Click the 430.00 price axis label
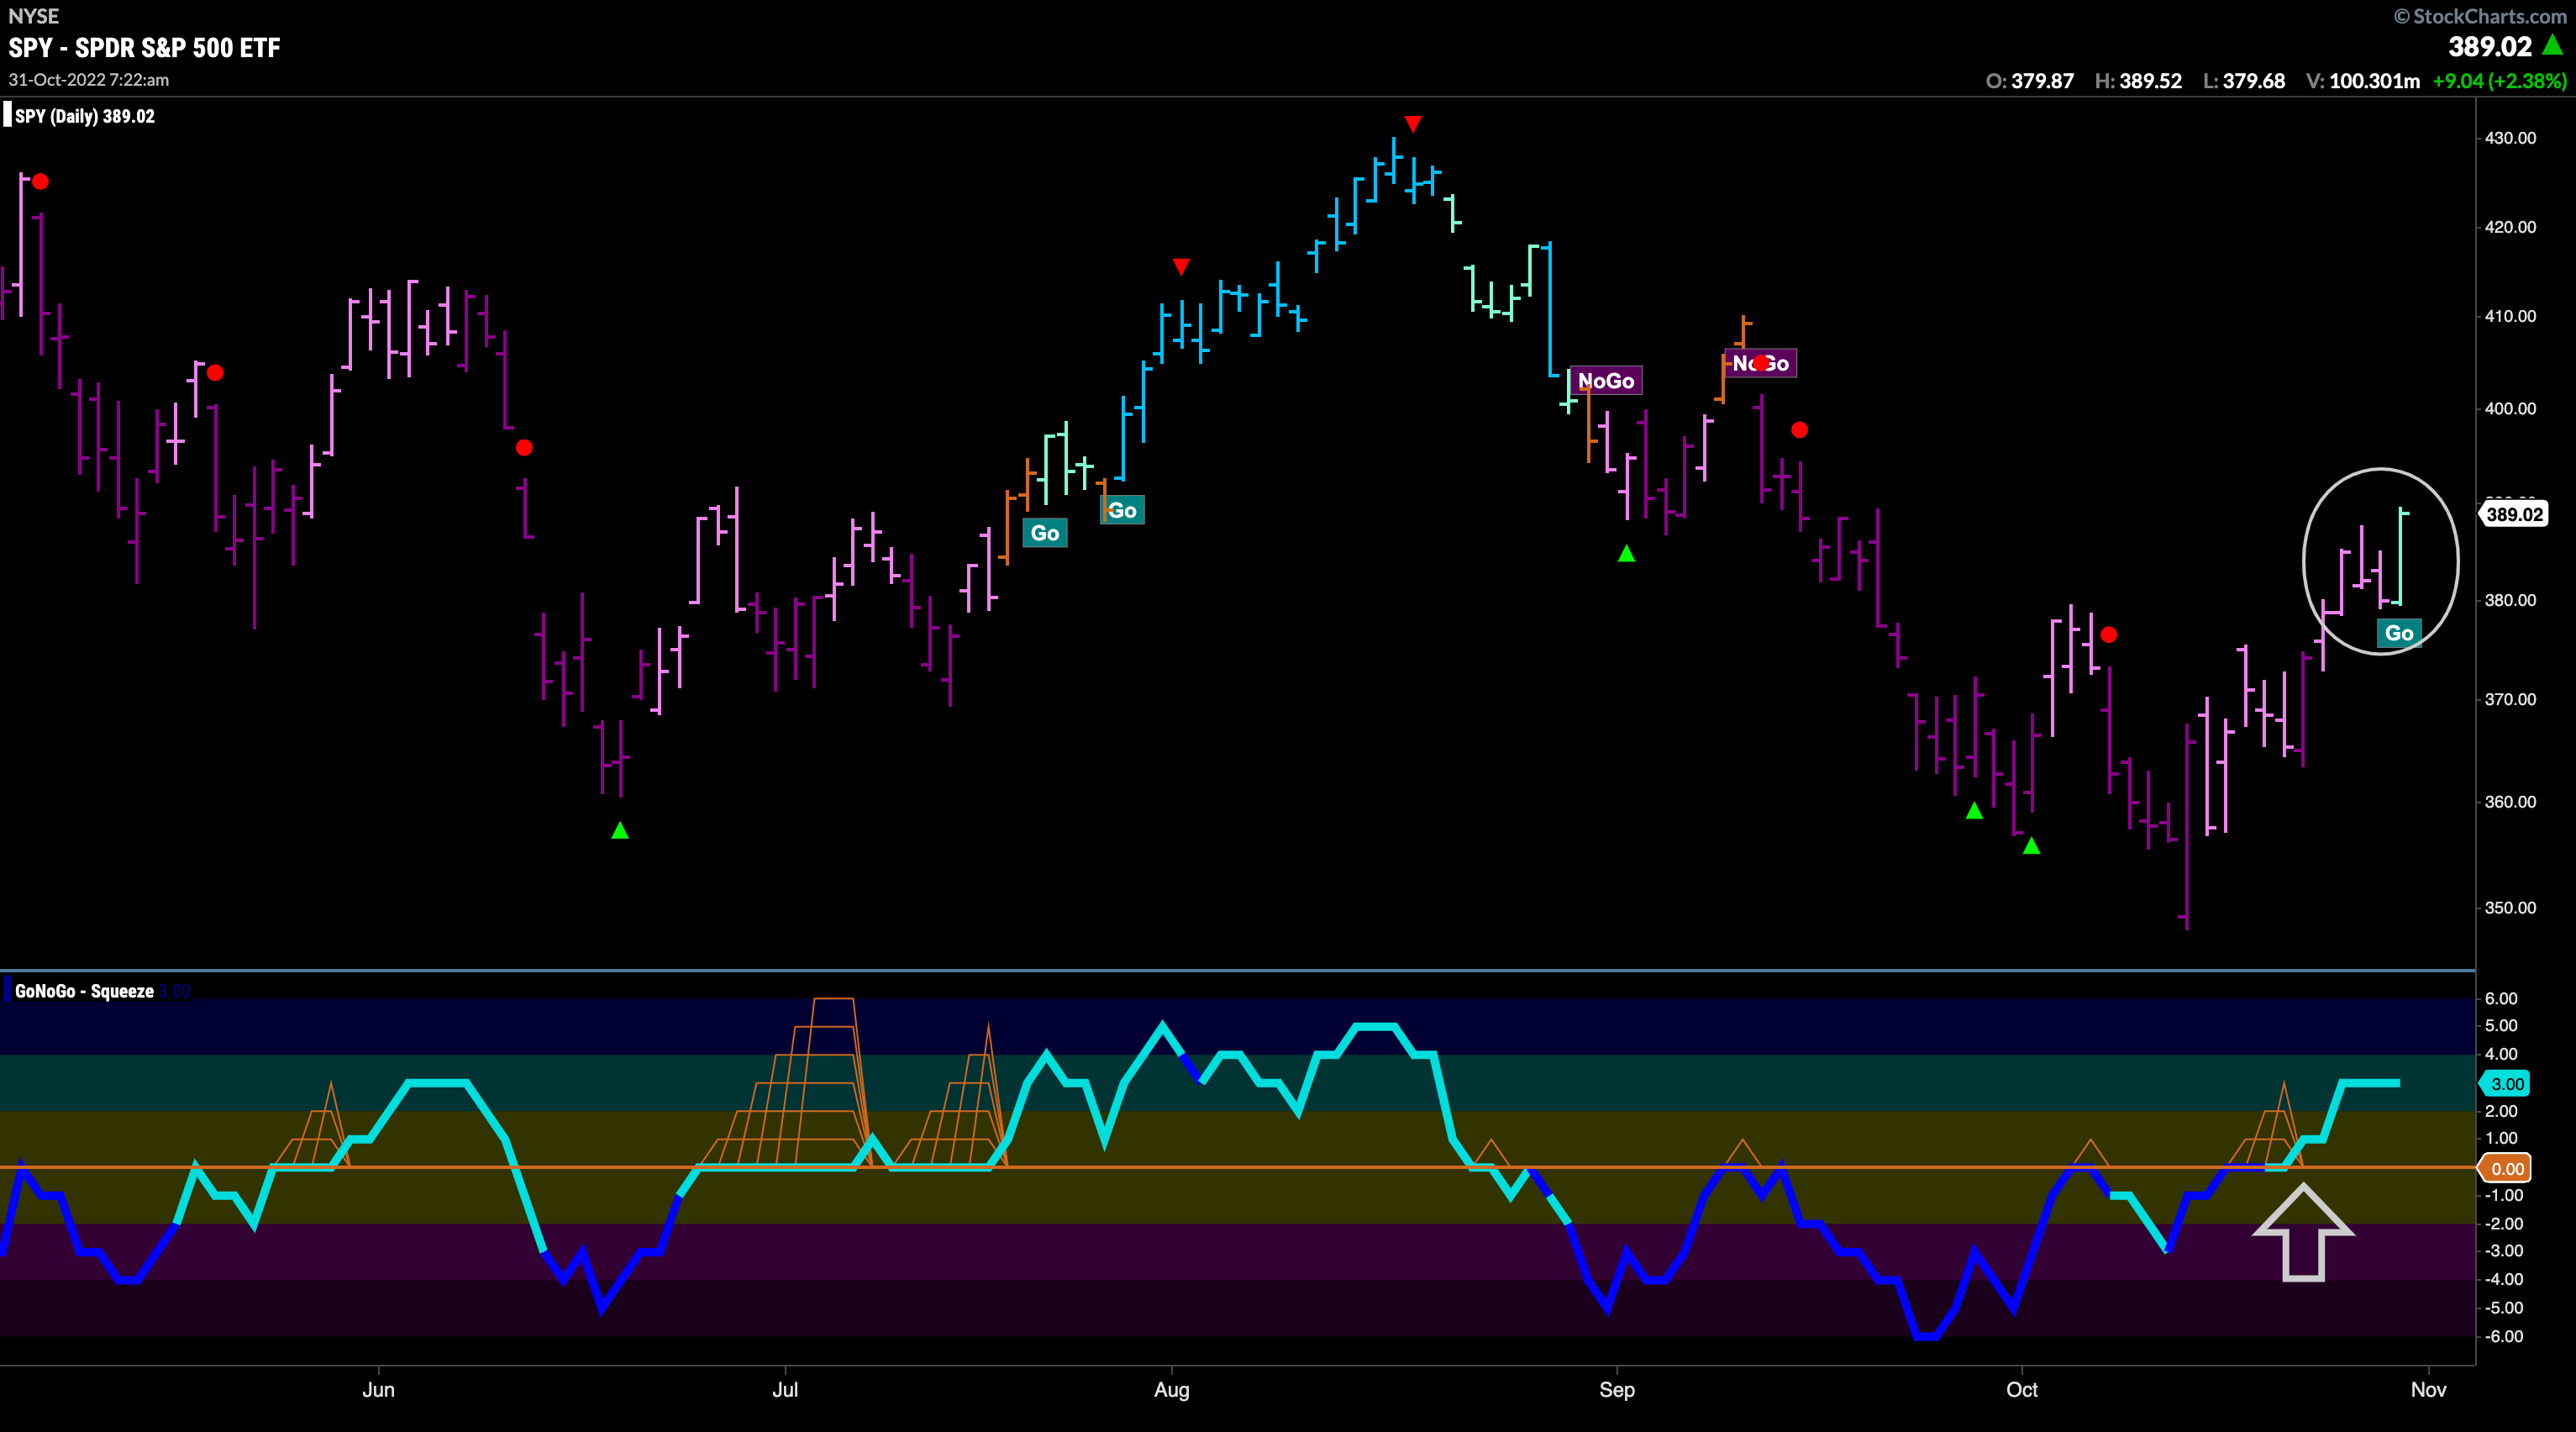Screen dimensions: 2576x1432 2510,138
